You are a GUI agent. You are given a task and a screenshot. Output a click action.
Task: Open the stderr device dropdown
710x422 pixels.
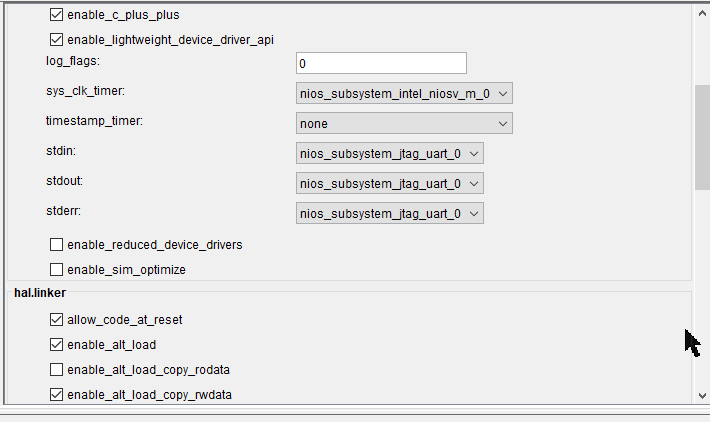(x=390, y=214)
